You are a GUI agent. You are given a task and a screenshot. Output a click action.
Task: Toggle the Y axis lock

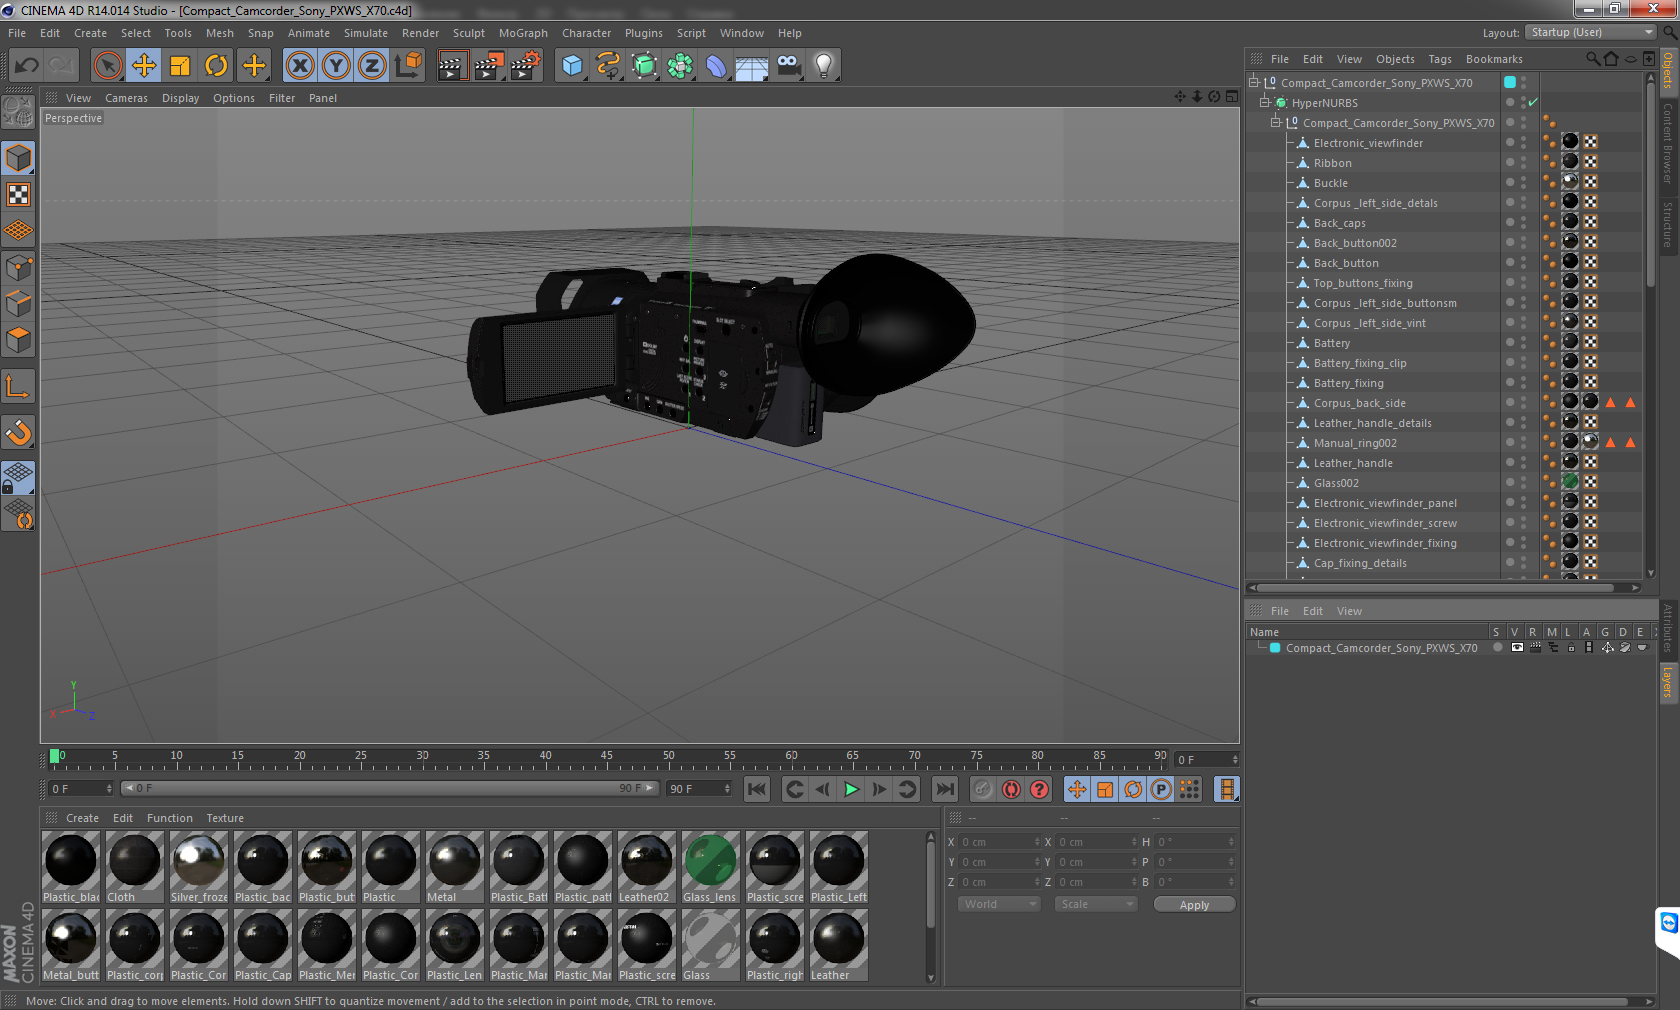pyautogui.click(x=336, y=66)
